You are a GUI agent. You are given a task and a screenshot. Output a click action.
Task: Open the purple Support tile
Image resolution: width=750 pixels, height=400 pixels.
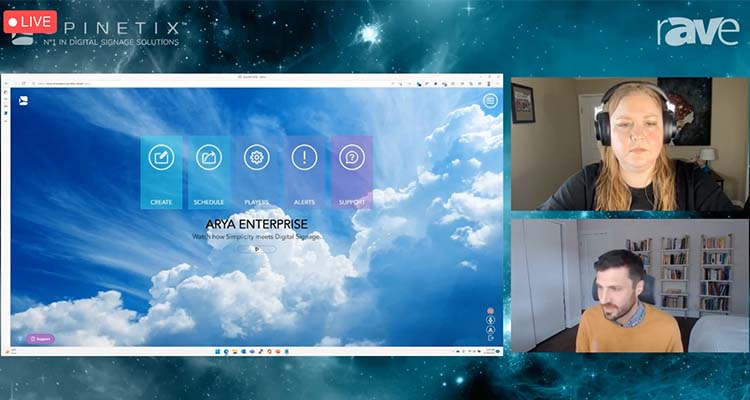[352, 172]
